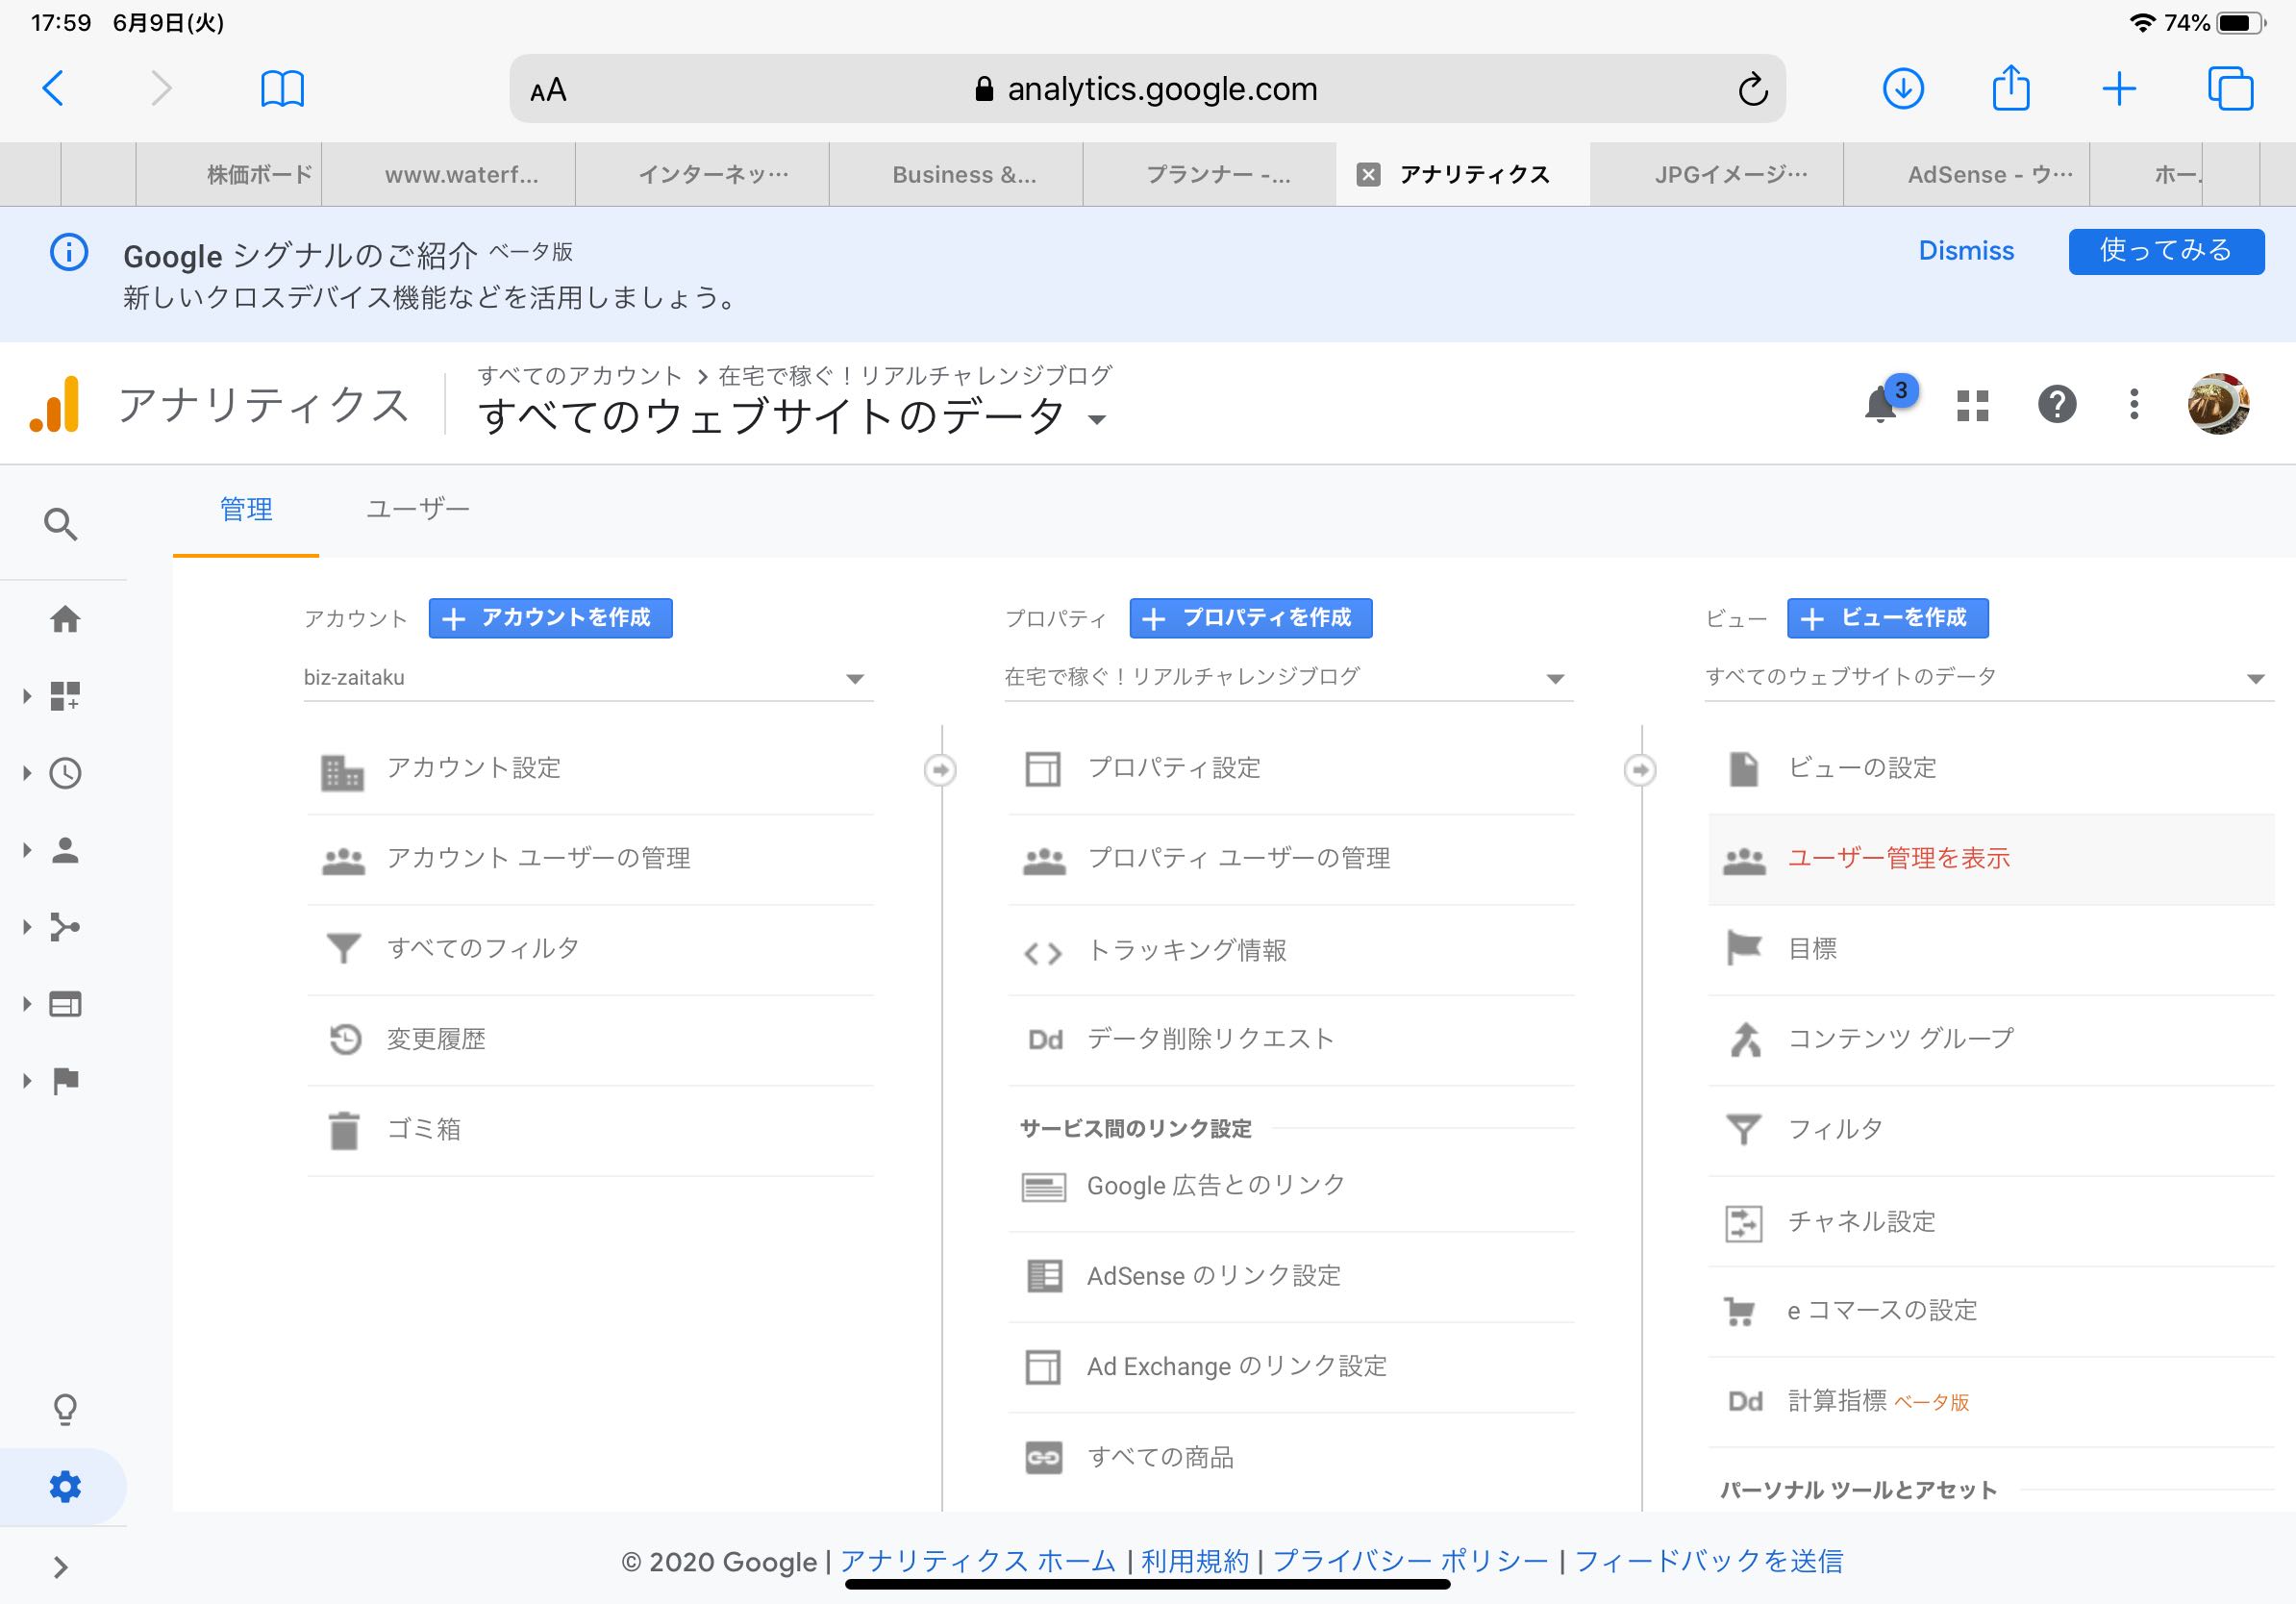
Task: Click アカウントを作成 button
Action: click(550, 618)
